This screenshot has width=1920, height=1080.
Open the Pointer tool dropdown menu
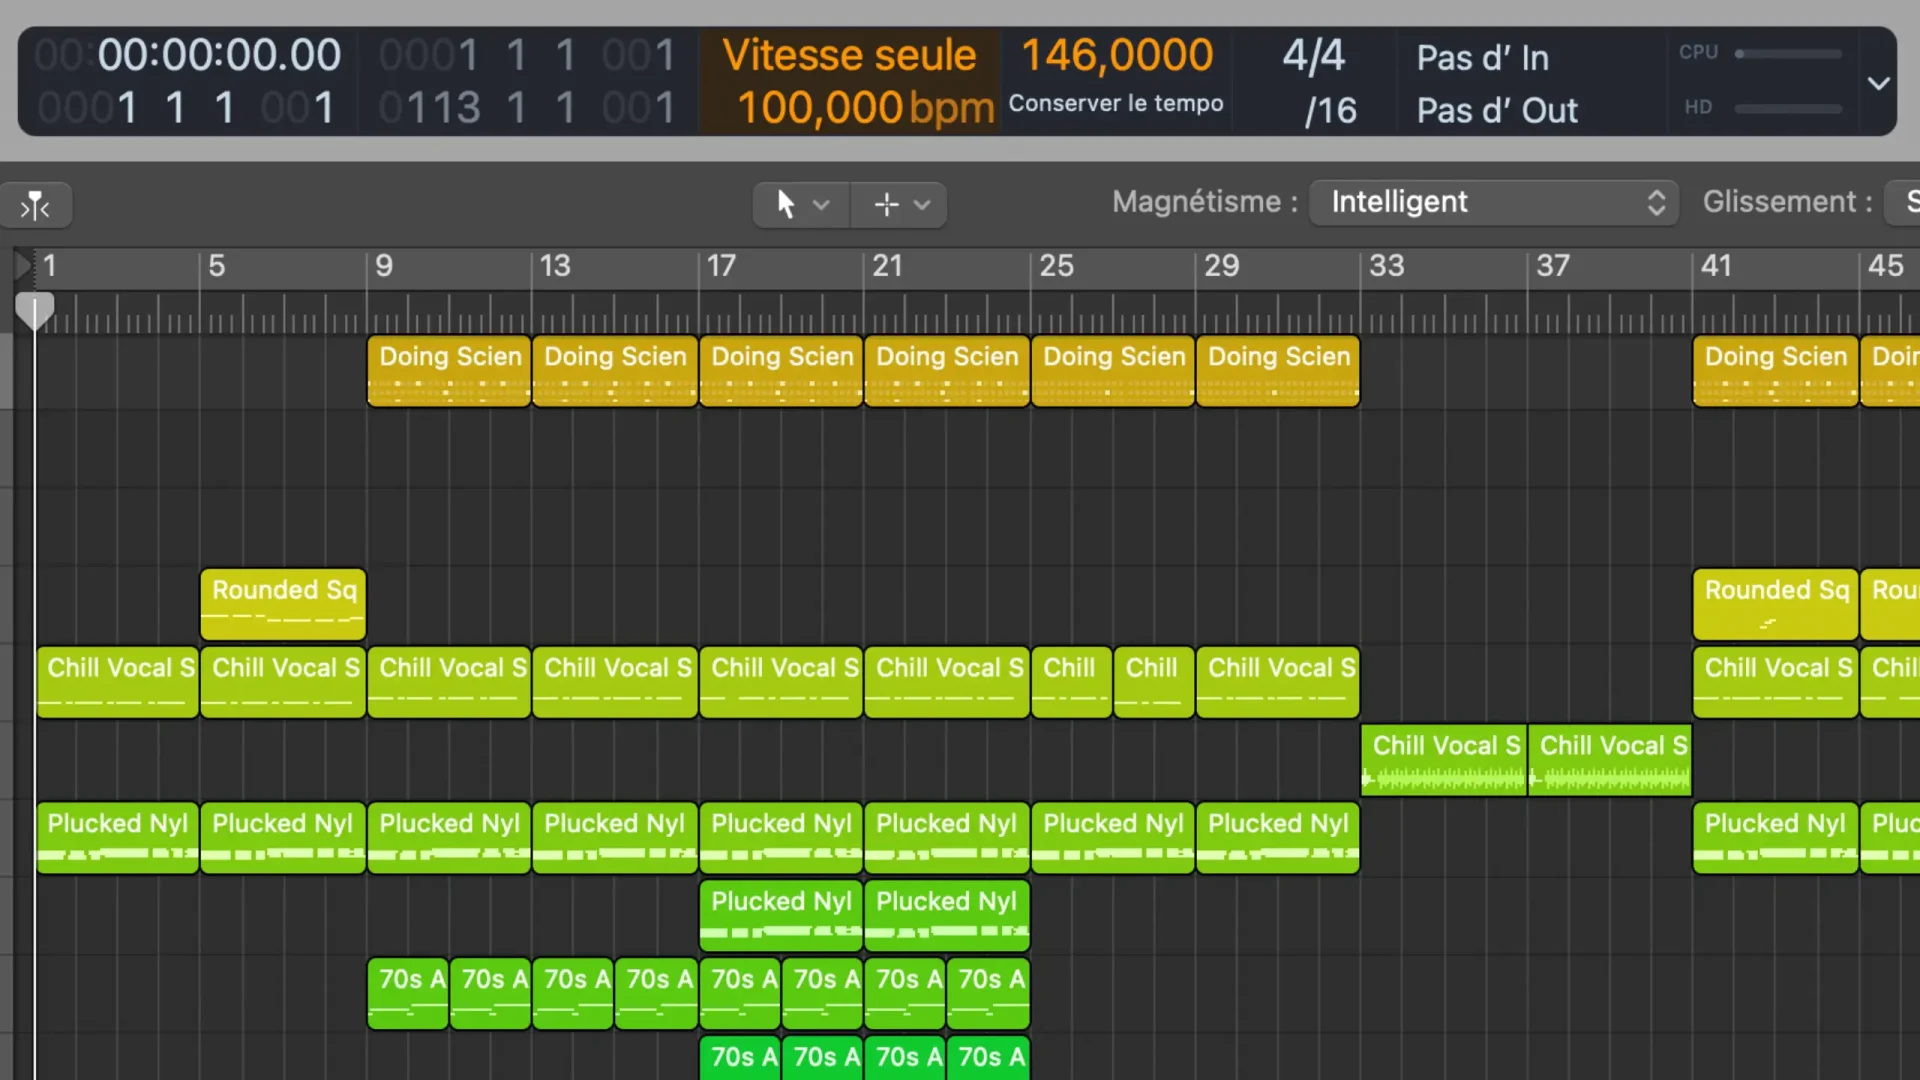[x=822, y=204]
